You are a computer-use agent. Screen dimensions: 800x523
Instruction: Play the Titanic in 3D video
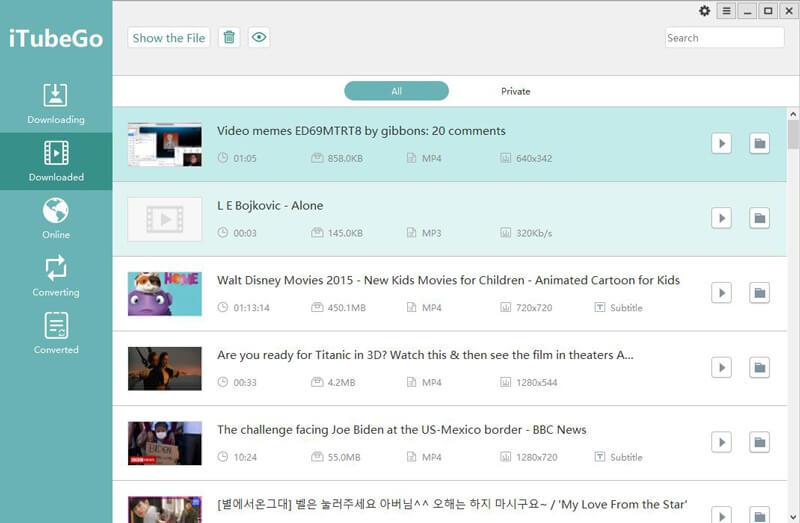pos(721,367)
